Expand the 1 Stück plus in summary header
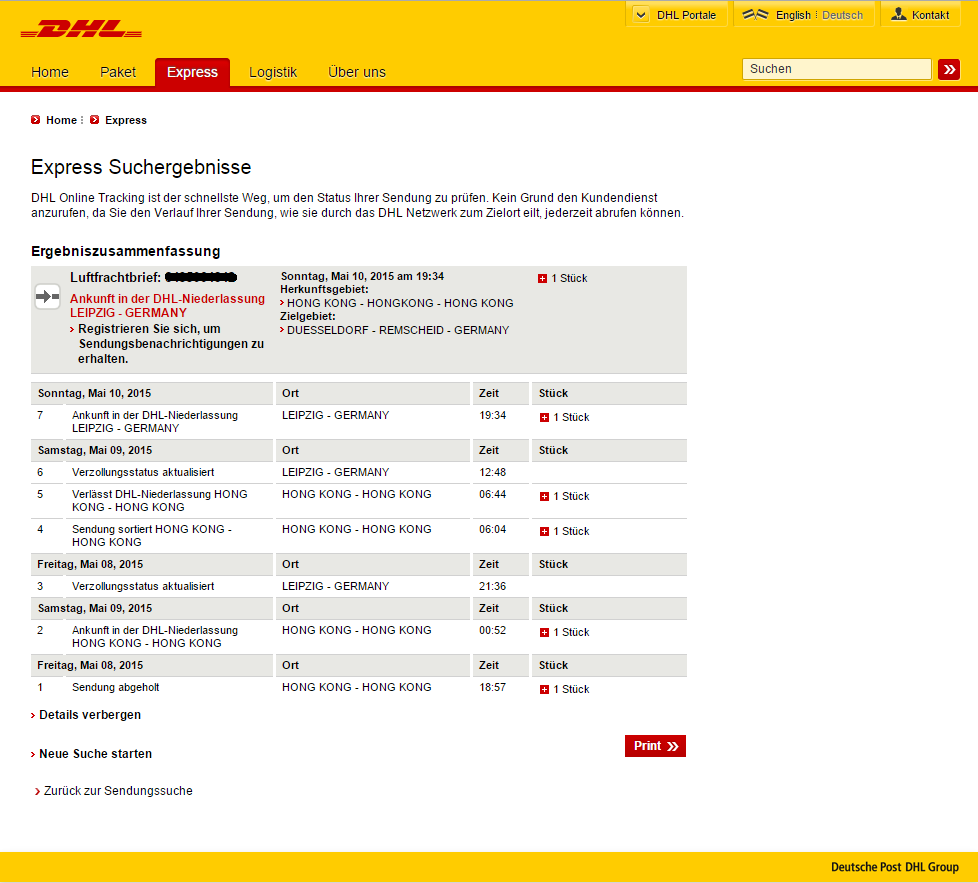The height and width of the screenshot is (883, 978). pyautogui.click(x=543, y=278)
